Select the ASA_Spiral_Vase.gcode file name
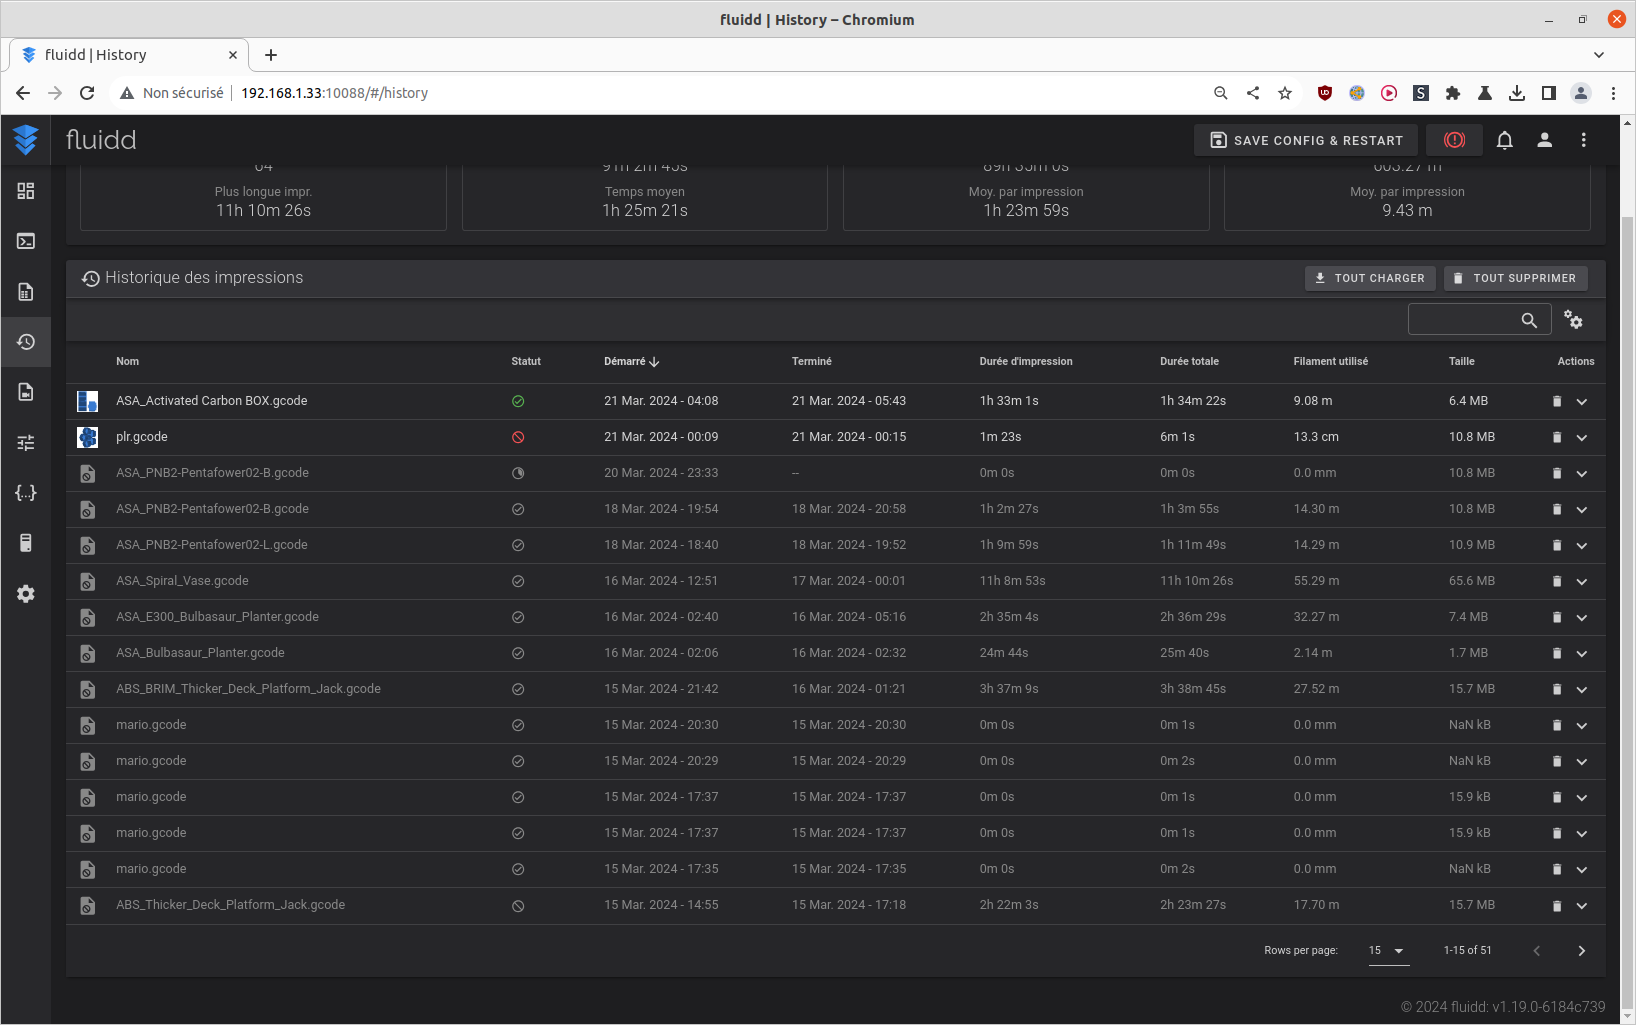Viewport: 1636px width, 1025px height. point(182,581)
